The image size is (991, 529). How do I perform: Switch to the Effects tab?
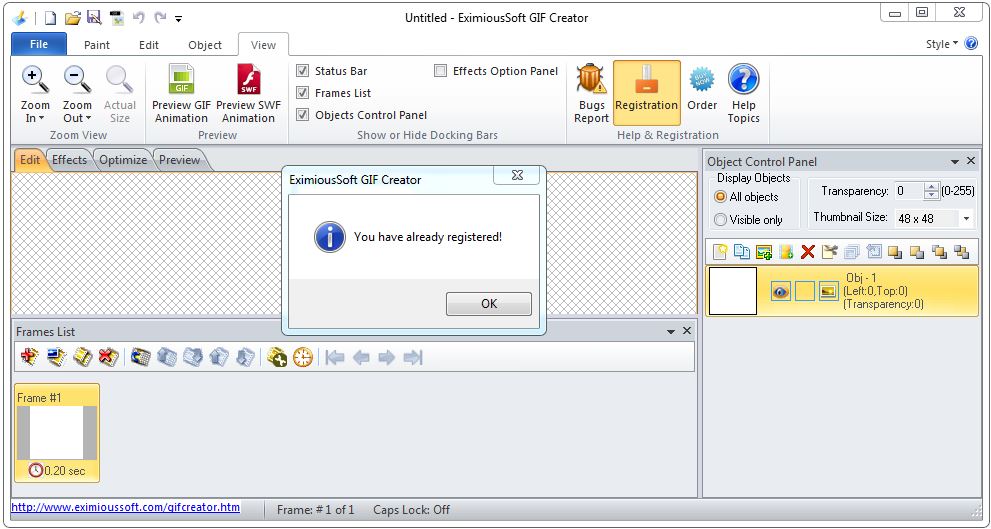click(70, 160)
